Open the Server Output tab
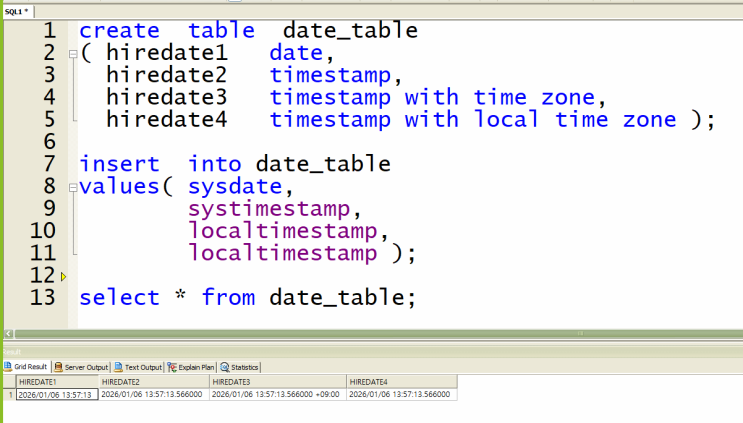The image size is (743, 423). click(x=81, y=367)
